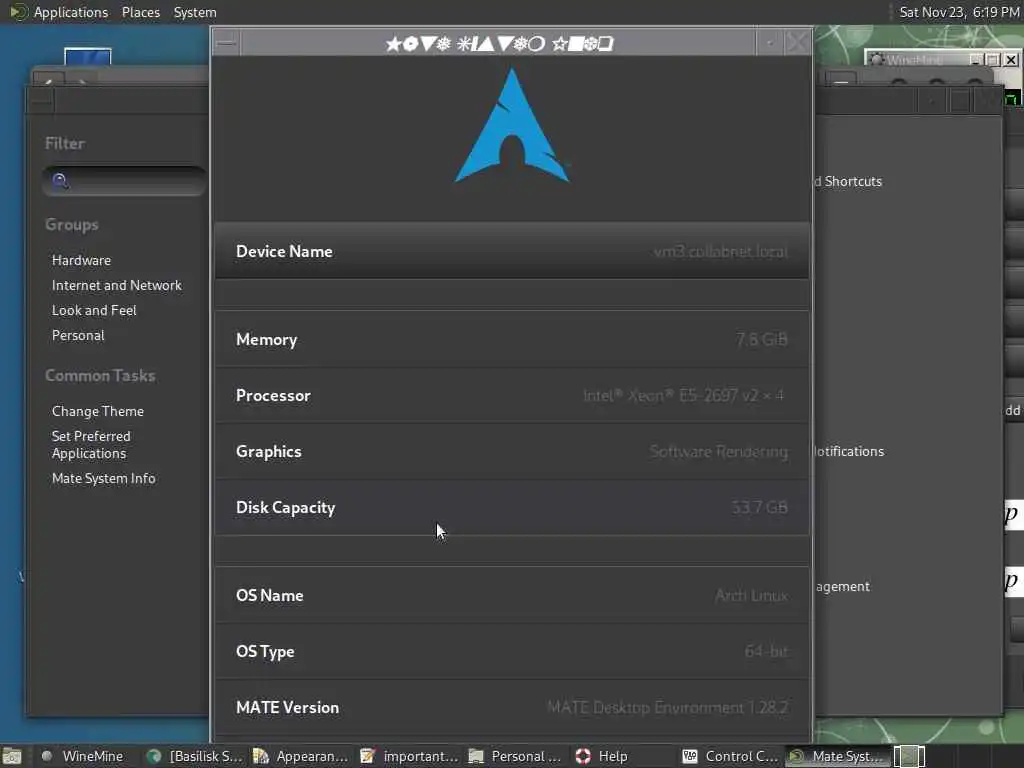Click the 53.7 GB disk value
Screen dimensions: 1024x768
click(760, 507)
